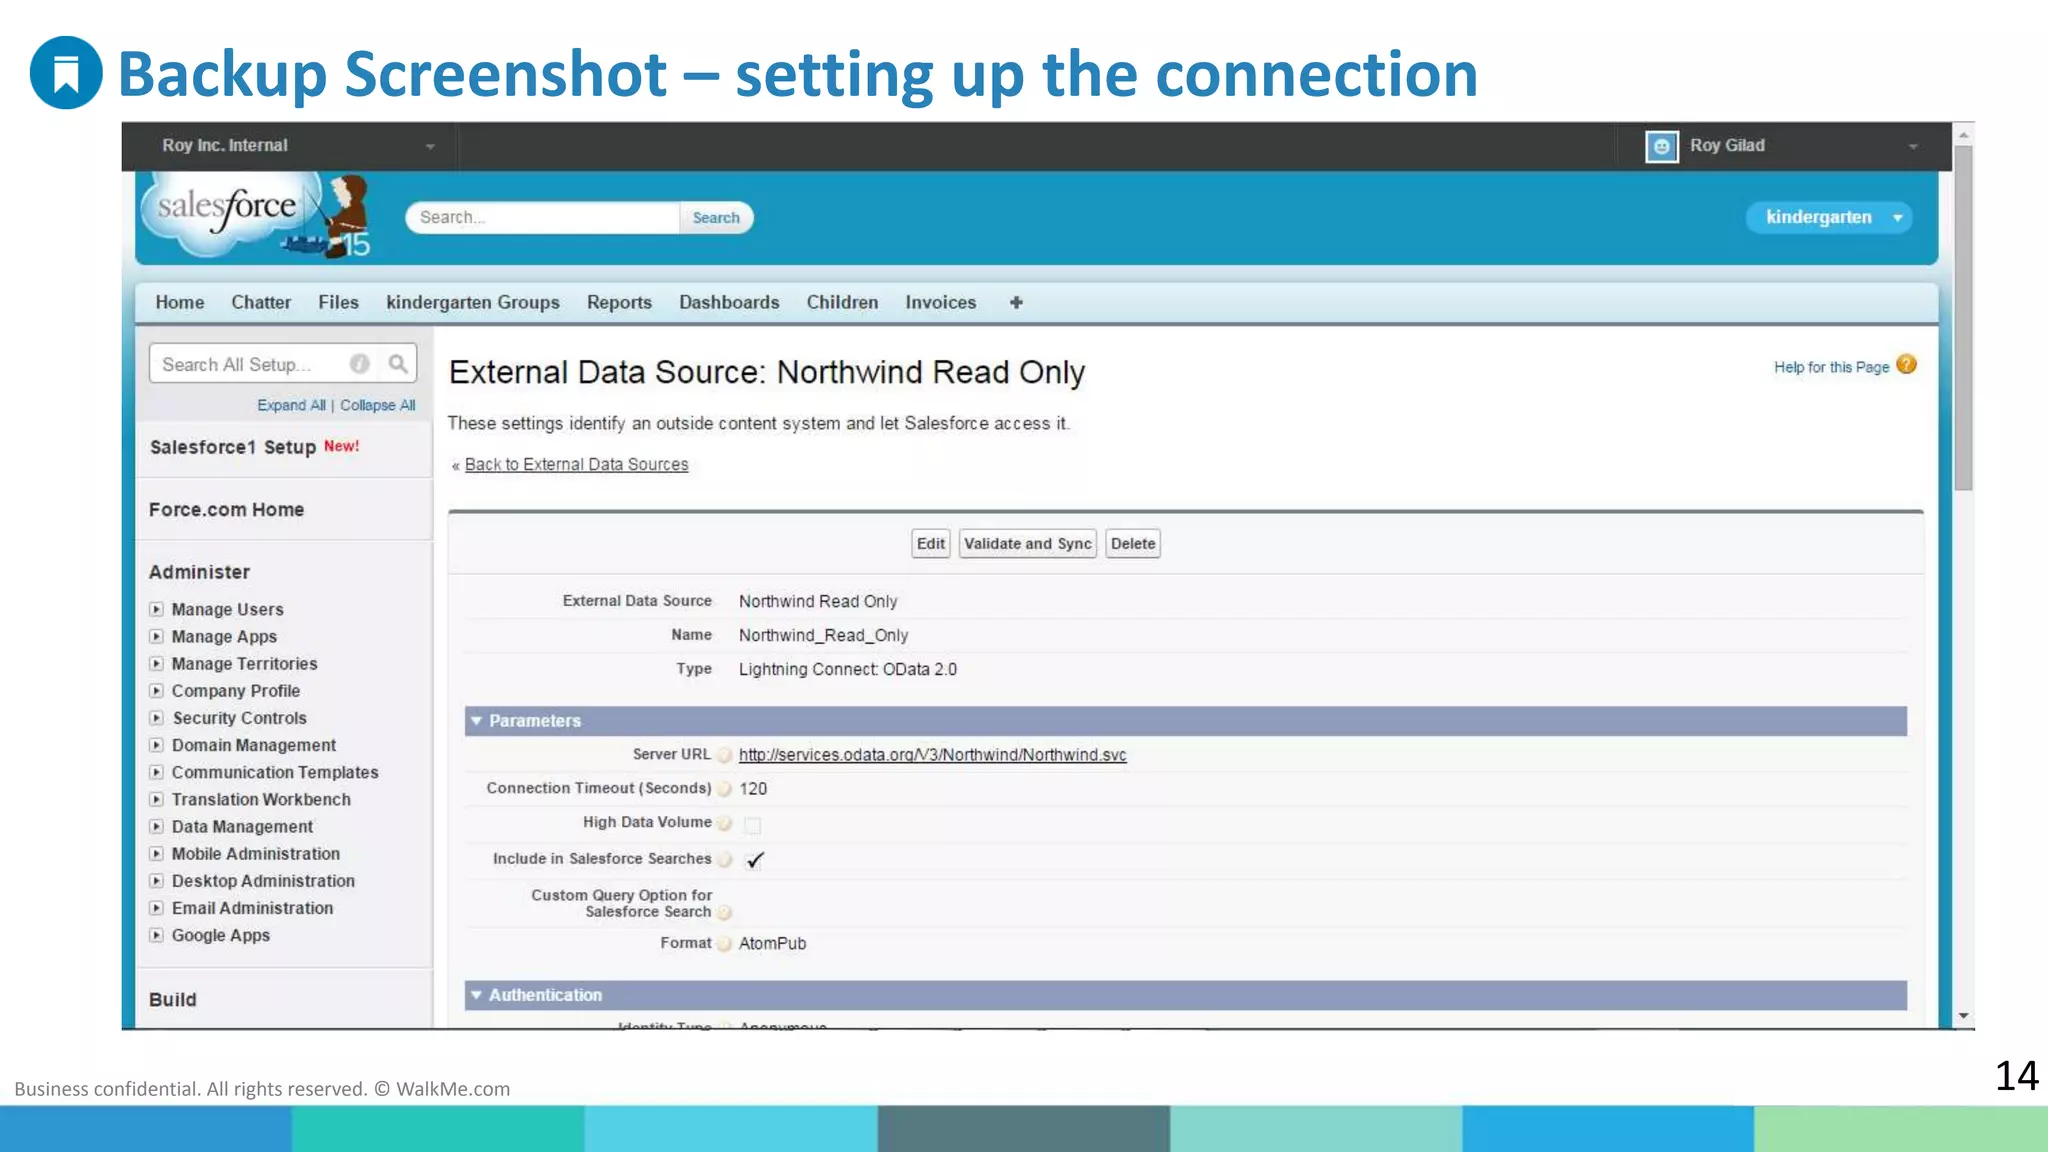Open the Dashboards tab
The height and width of the screenshot is (1152, 2048).
(729, 302)
